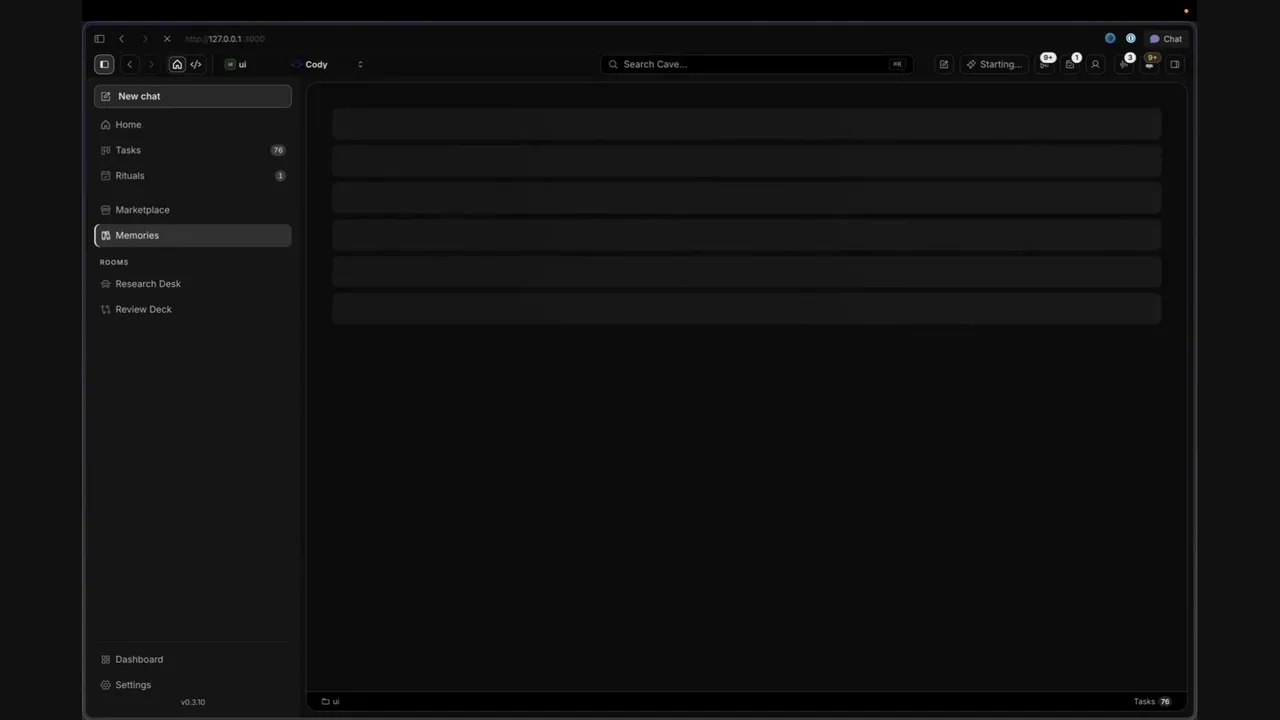1280x720 pixels.
Task: Open Home in the sidebar
Action: click(x=193, y=125)
